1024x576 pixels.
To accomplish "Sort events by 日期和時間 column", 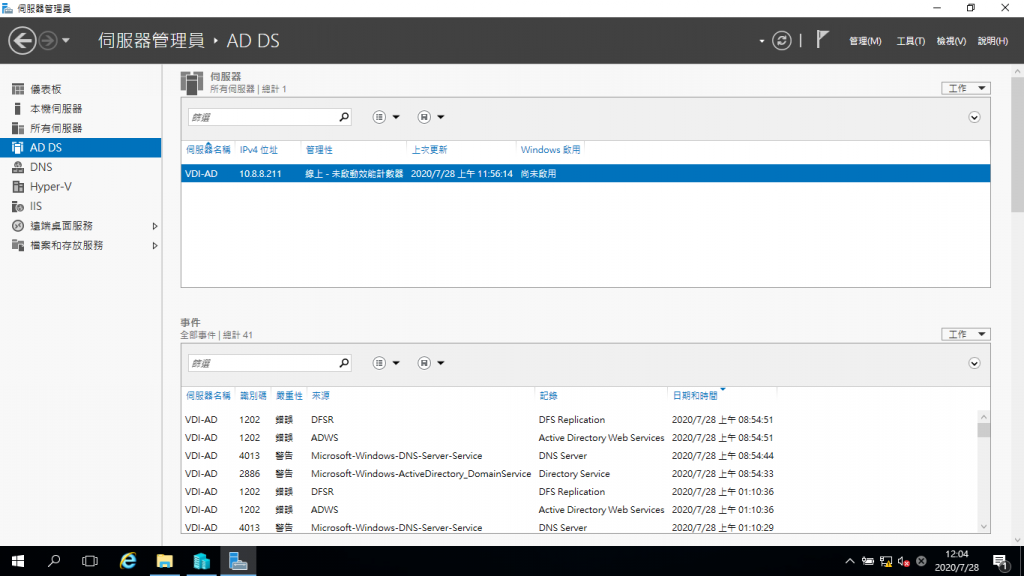I will (695, 396).
